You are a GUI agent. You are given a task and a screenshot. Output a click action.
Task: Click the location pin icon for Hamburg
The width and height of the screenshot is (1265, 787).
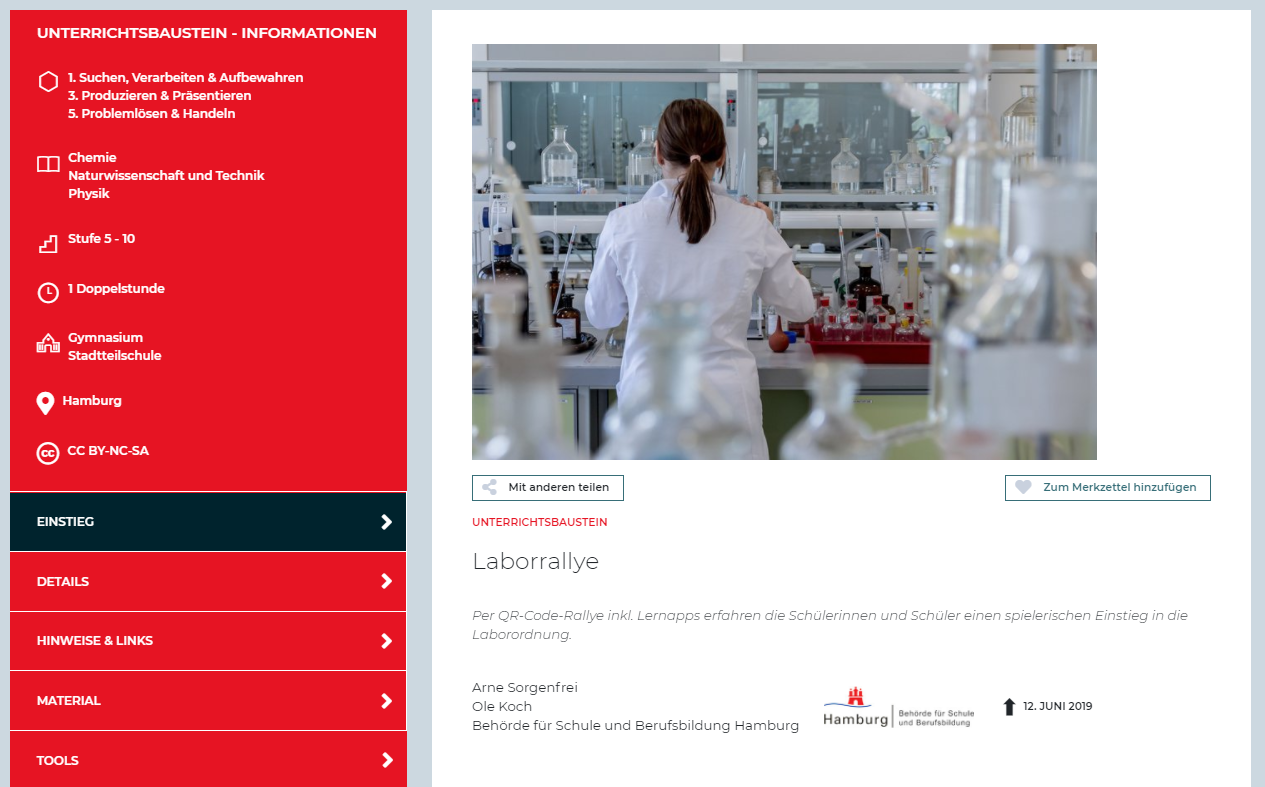click(x=44, y=403)
